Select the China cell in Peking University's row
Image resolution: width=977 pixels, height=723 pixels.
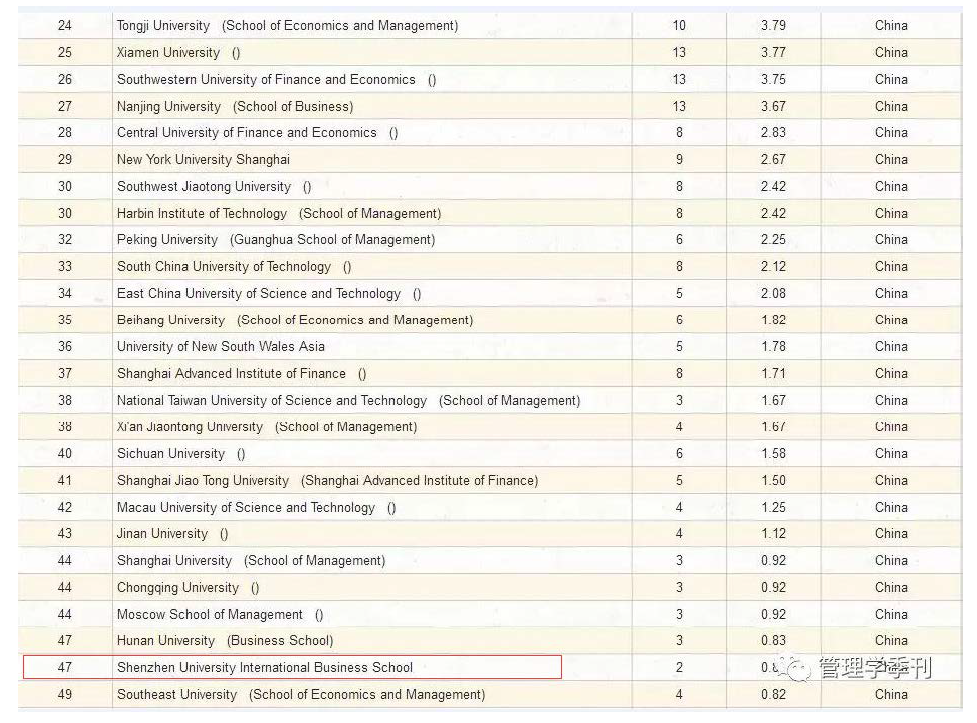pyautogui.click(x=891, y=239)
